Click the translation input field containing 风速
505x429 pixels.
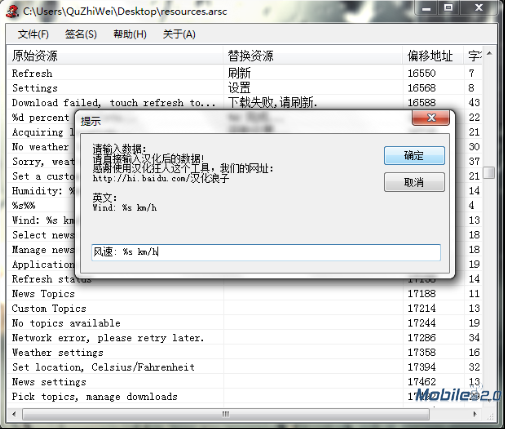coord(266,252)
